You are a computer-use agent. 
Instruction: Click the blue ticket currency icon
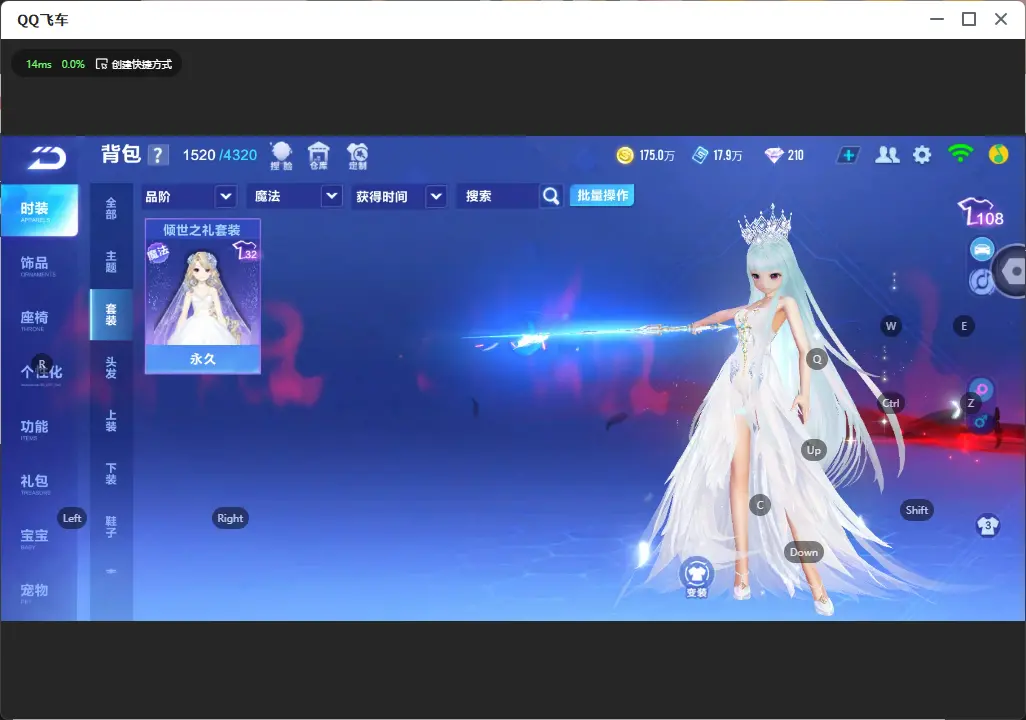pos(700,155)
